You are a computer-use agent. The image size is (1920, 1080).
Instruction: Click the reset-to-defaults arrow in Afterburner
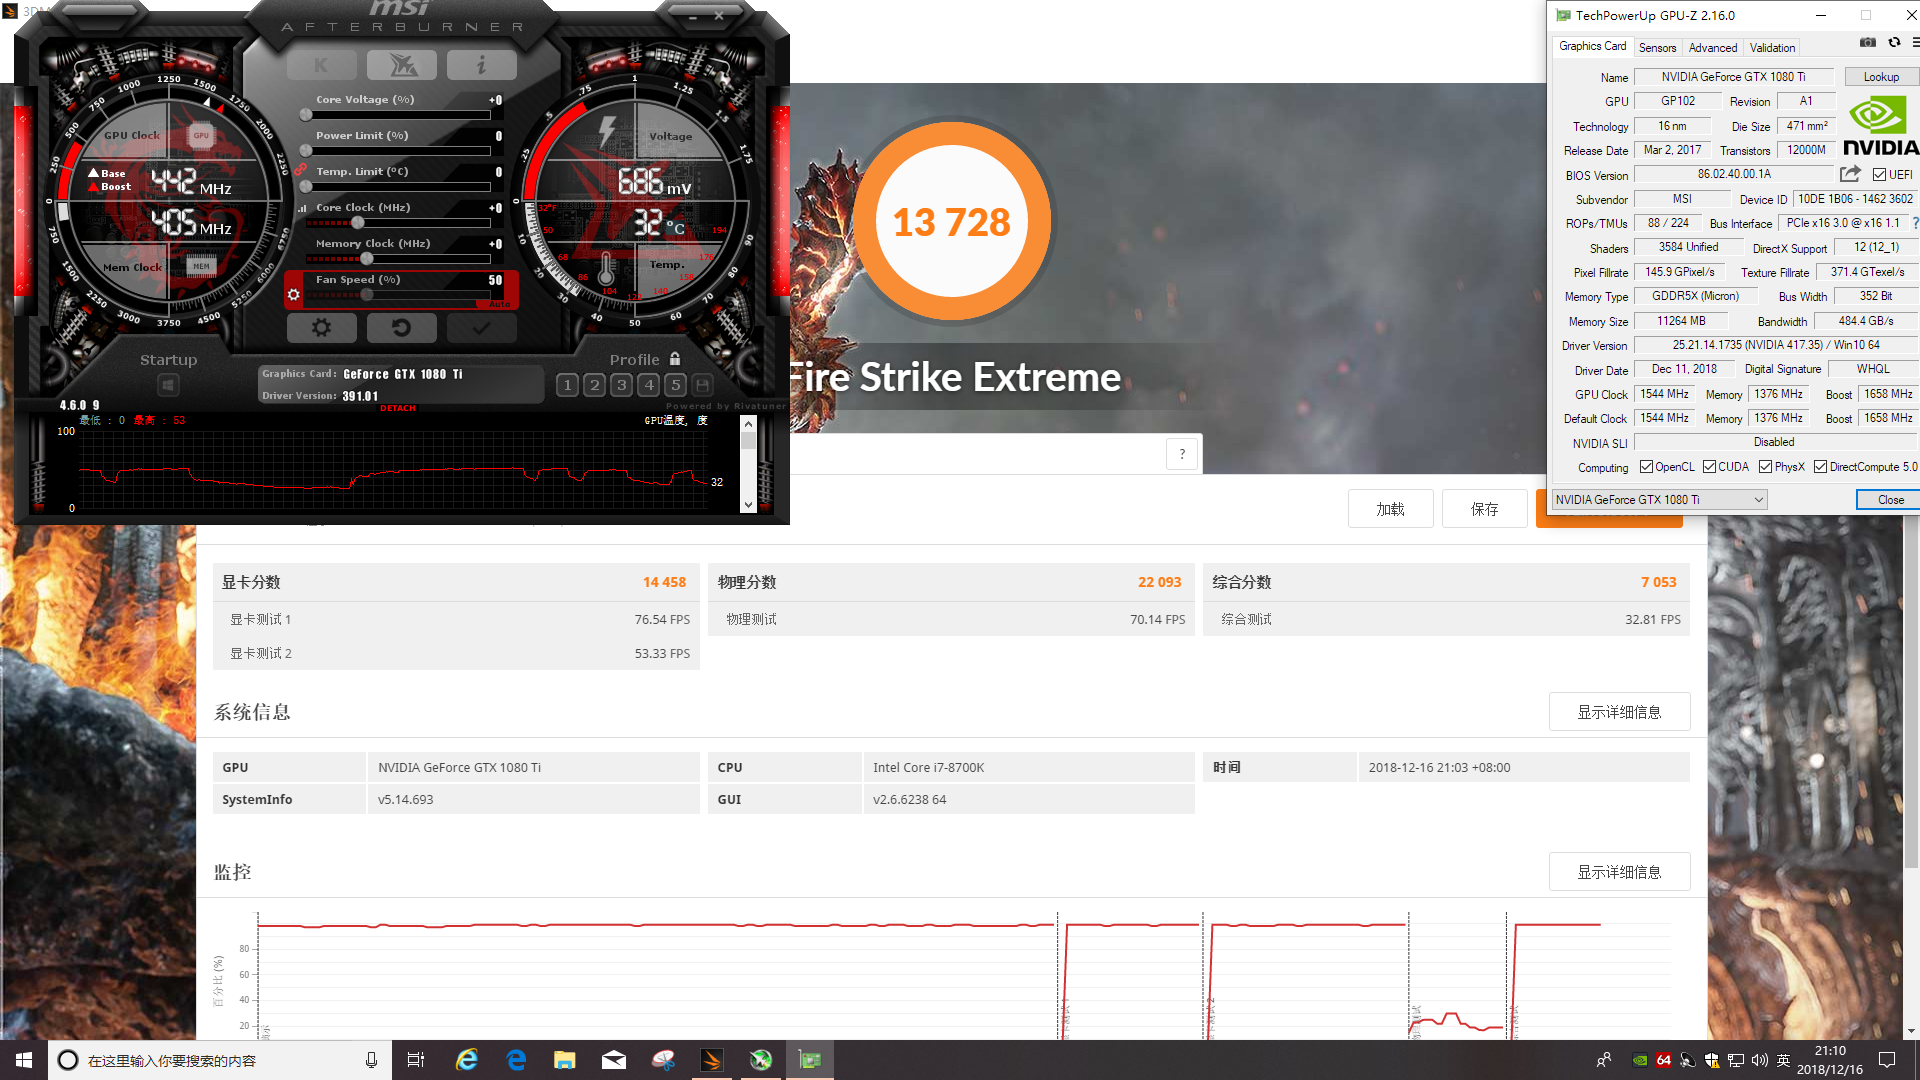(x=401, y=327)
